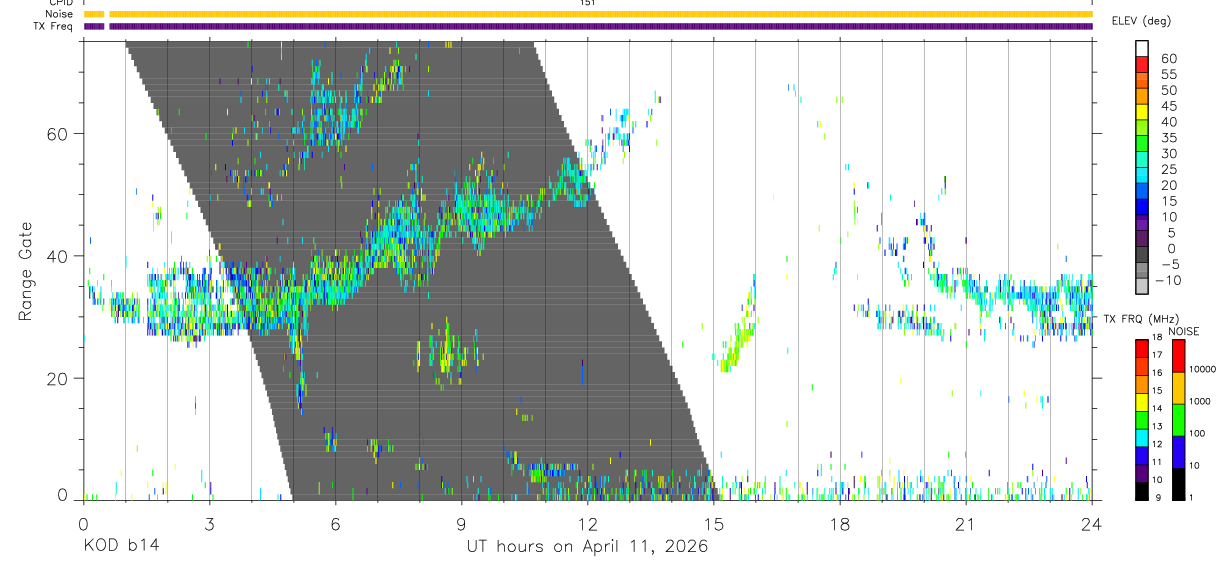Viewport: 1228px width, 567px height.
Task: Click the x-axis tick label '9'
Action: coord(461,524)
